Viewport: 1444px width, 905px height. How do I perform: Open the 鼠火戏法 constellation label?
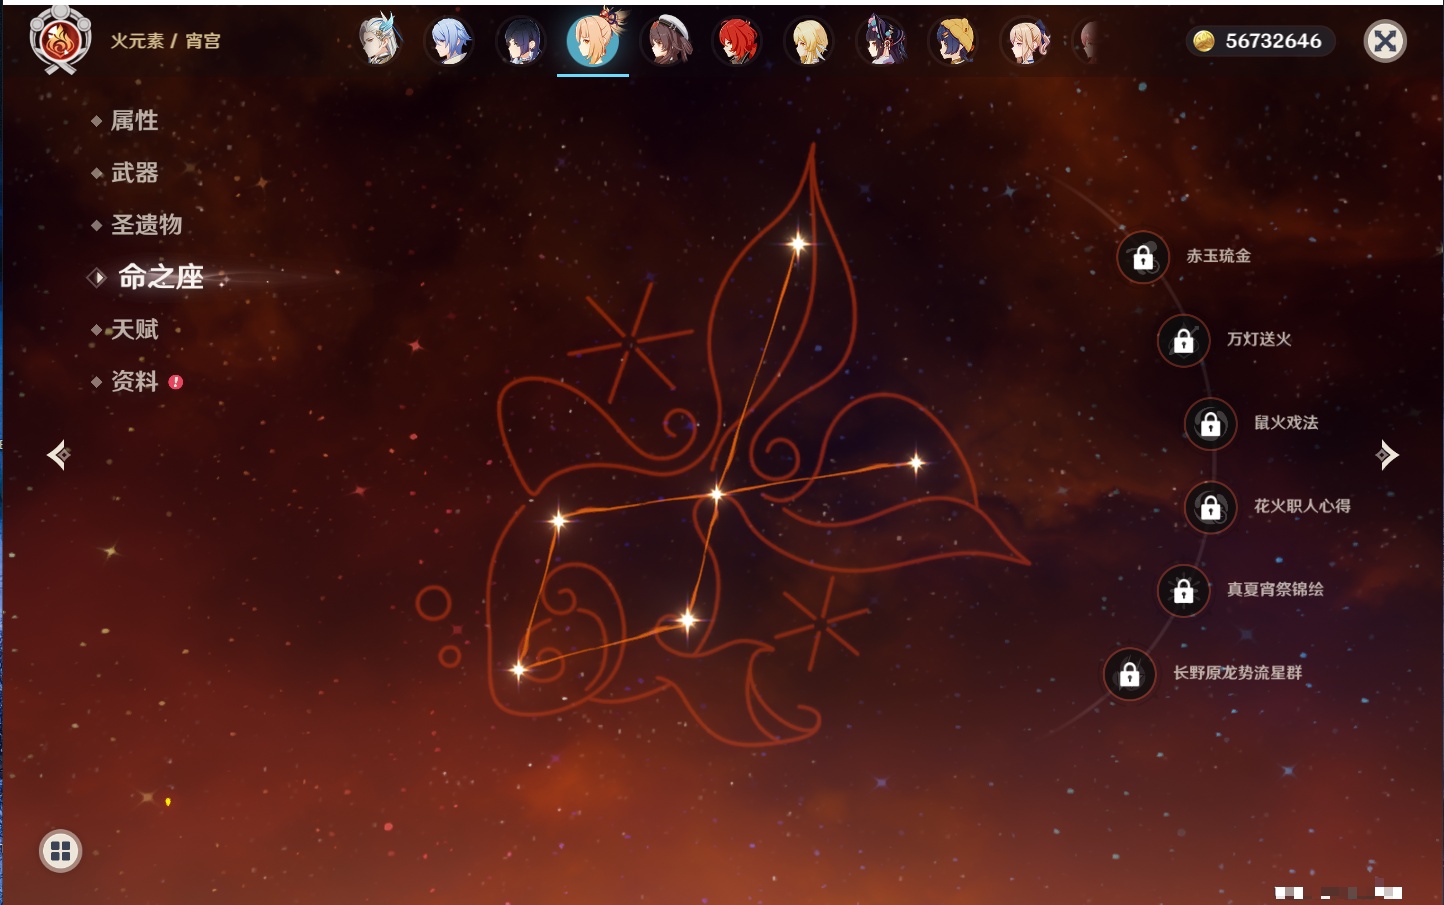pyautogui.click(x=1286, y=422)
